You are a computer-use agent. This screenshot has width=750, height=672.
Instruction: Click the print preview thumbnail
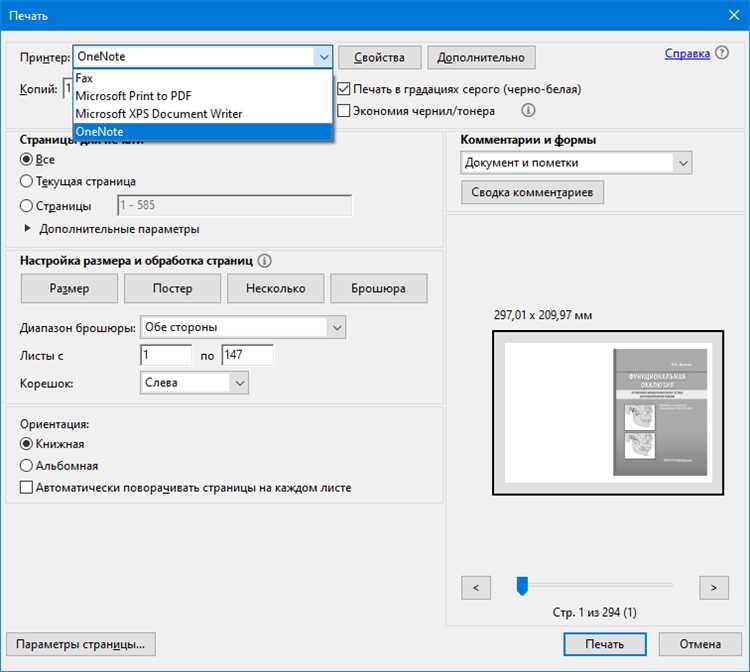point(608,413)
